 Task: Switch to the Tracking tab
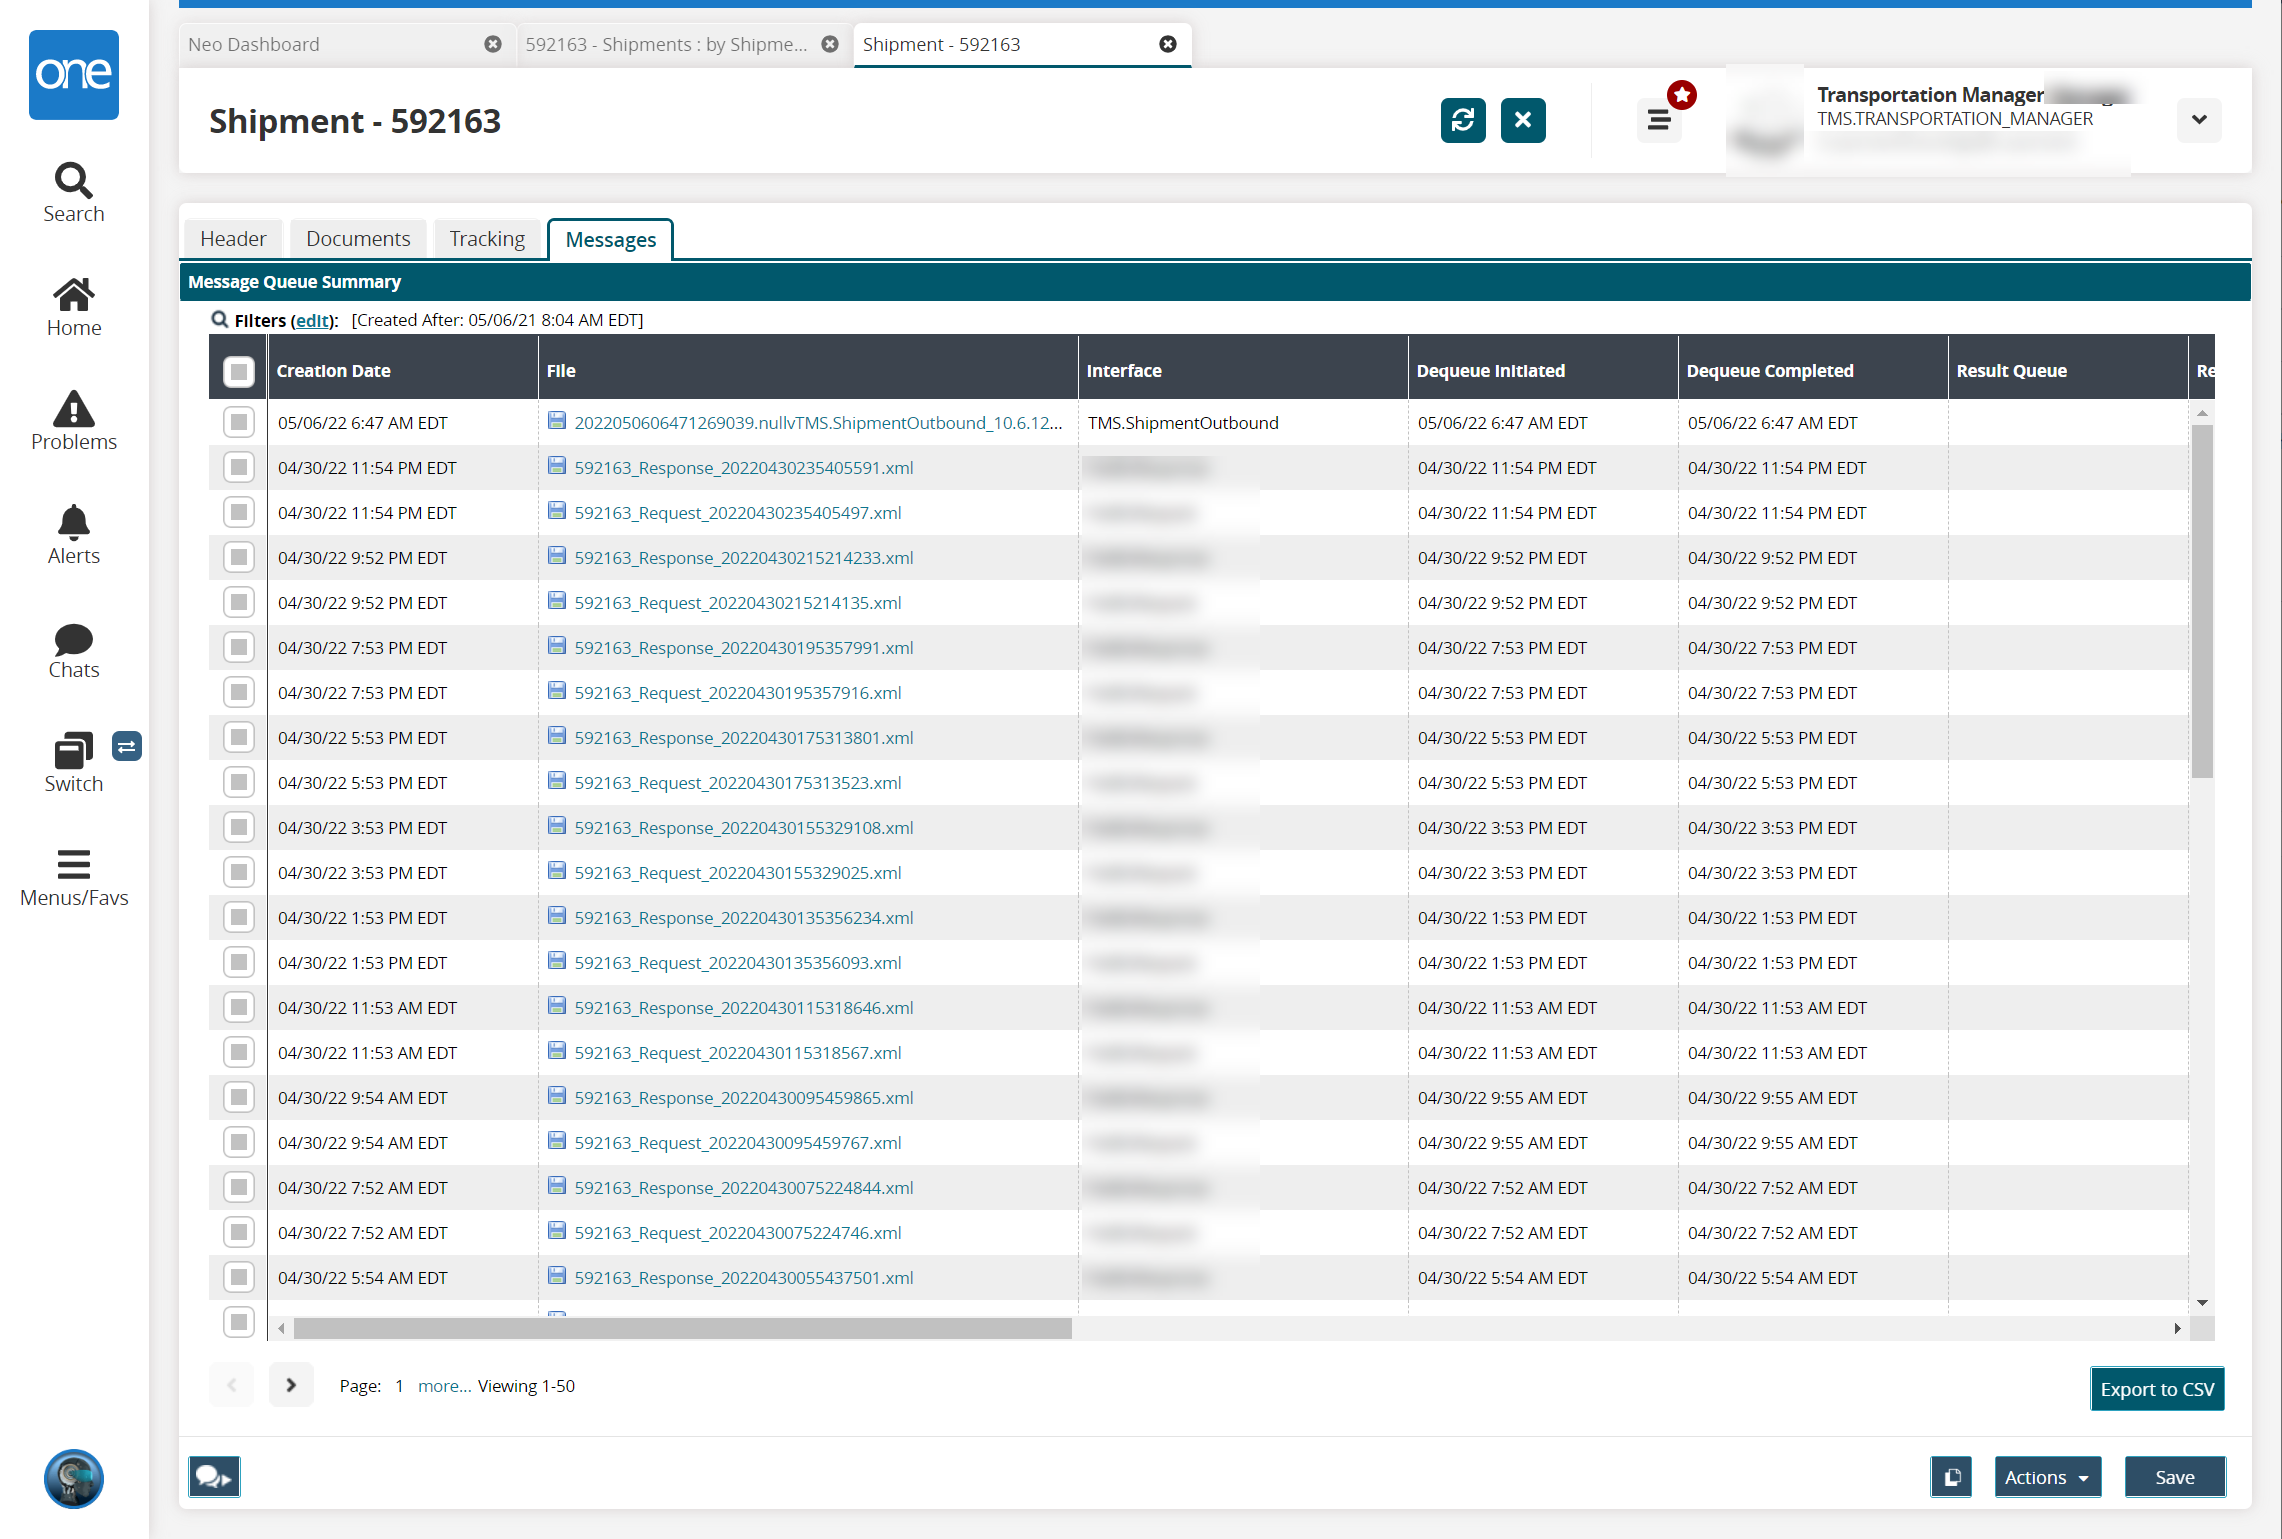[x=487, y=239]
